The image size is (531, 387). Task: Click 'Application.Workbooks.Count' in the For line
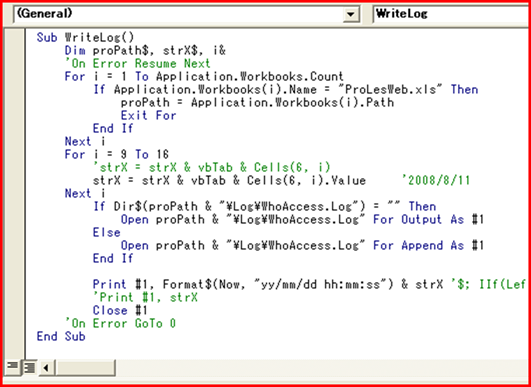coord(250,77)
